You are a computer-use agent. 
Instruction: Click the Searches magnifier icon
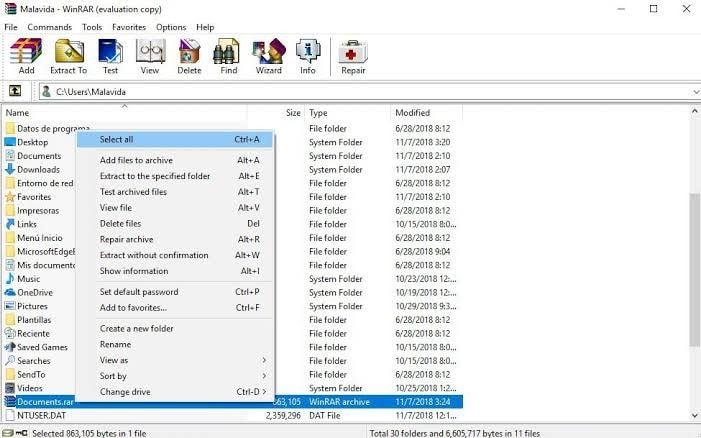[10, 361]
